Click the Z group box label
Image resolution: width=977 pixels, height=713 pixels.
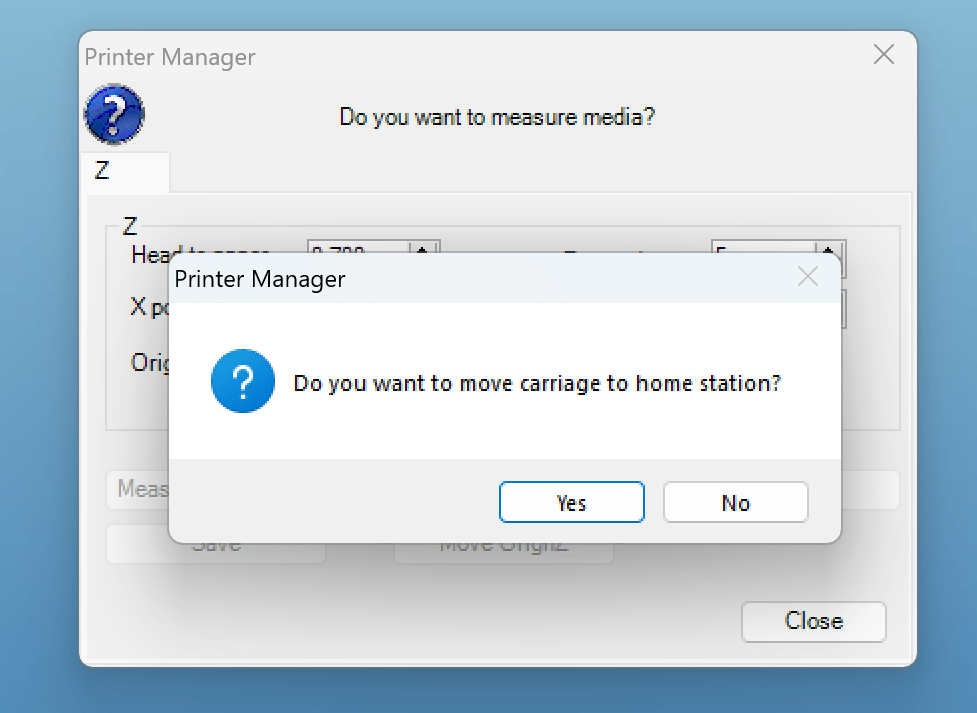point(130,226)
